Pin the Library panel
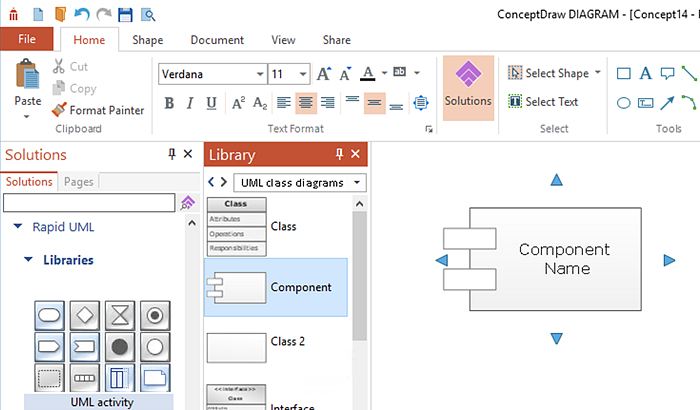The height and width of the screenshot is (410, 700). click(x=339, y=154)
